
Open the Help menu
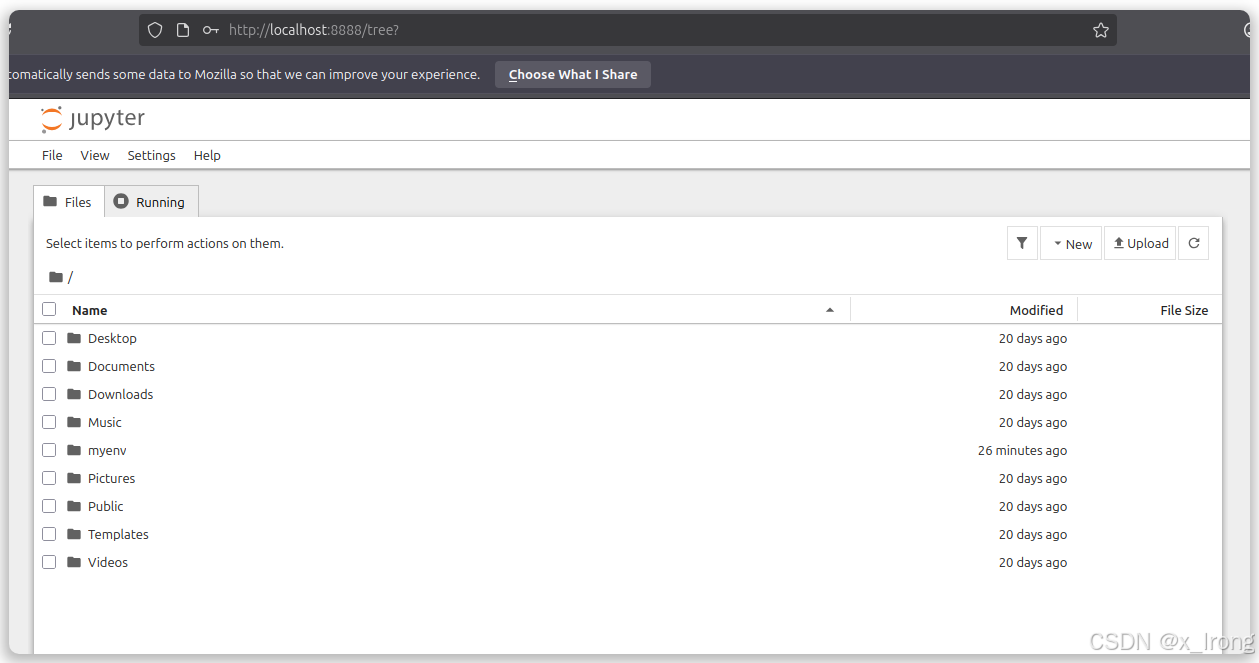[207, 155]
